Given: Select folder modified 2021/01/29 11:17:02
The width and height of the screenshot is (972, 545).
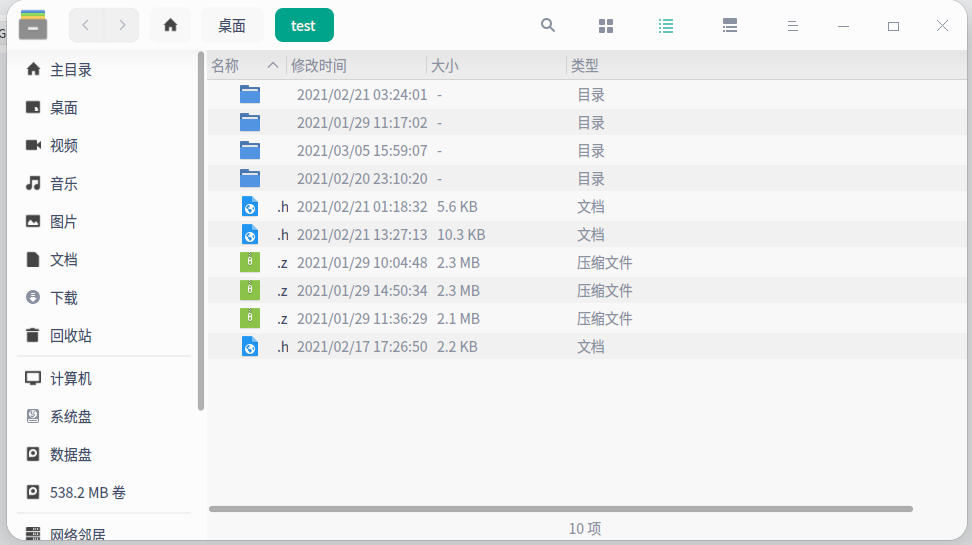Looking at the screenshot, I should click(250, 123).
